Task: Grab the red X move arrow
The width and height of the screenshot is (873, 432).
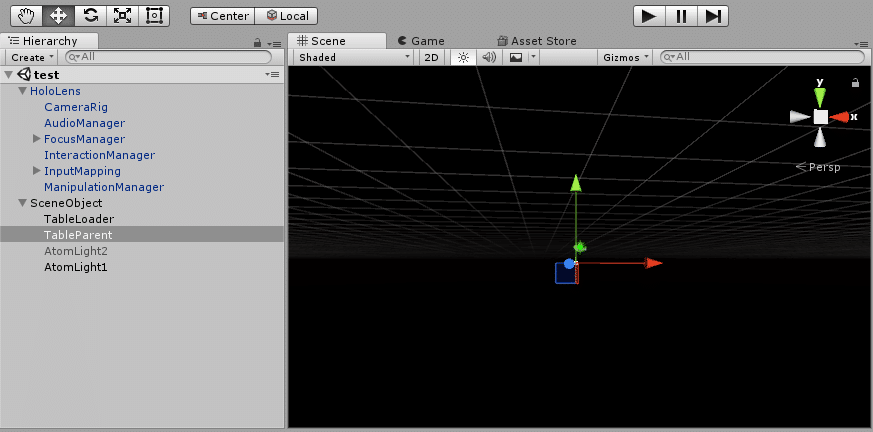Action: pos(653,263)
